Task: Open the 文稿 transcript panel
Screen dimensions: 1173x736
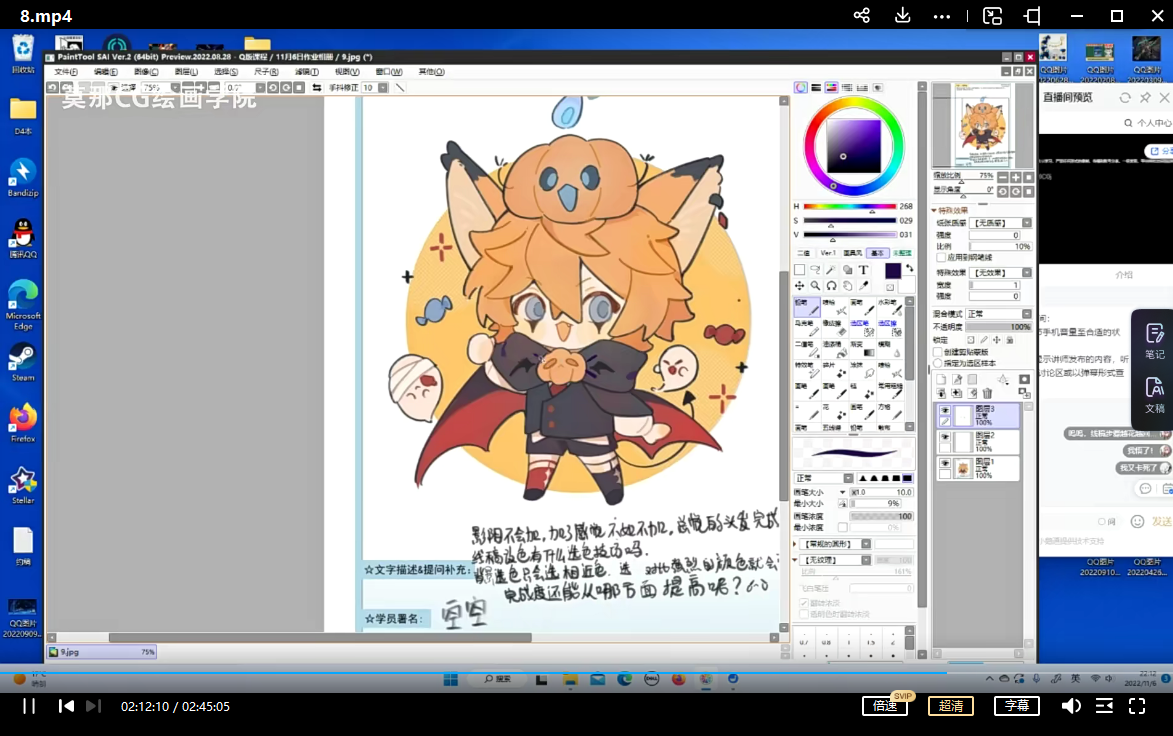Action: pos(1154,396)
